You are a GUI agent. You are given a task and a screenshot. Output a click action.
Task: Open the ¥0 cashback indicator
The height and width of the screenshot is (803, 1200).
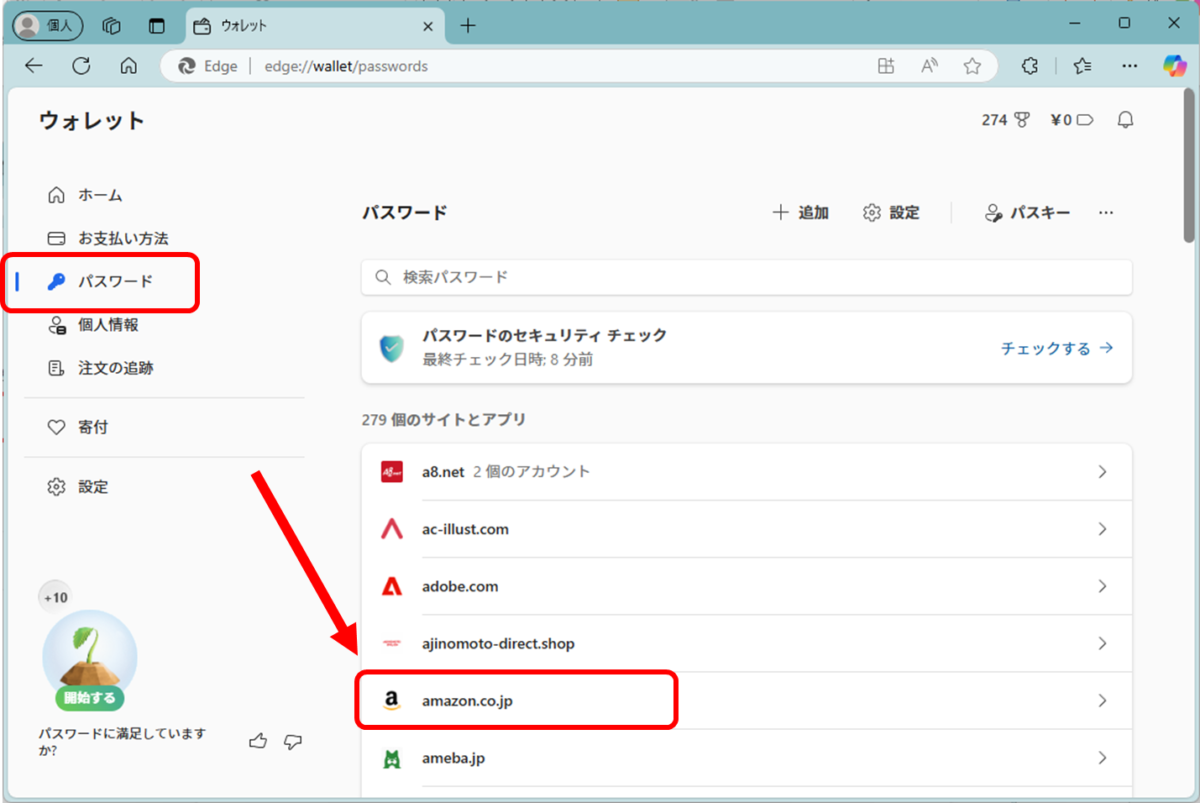point(1072,120)
